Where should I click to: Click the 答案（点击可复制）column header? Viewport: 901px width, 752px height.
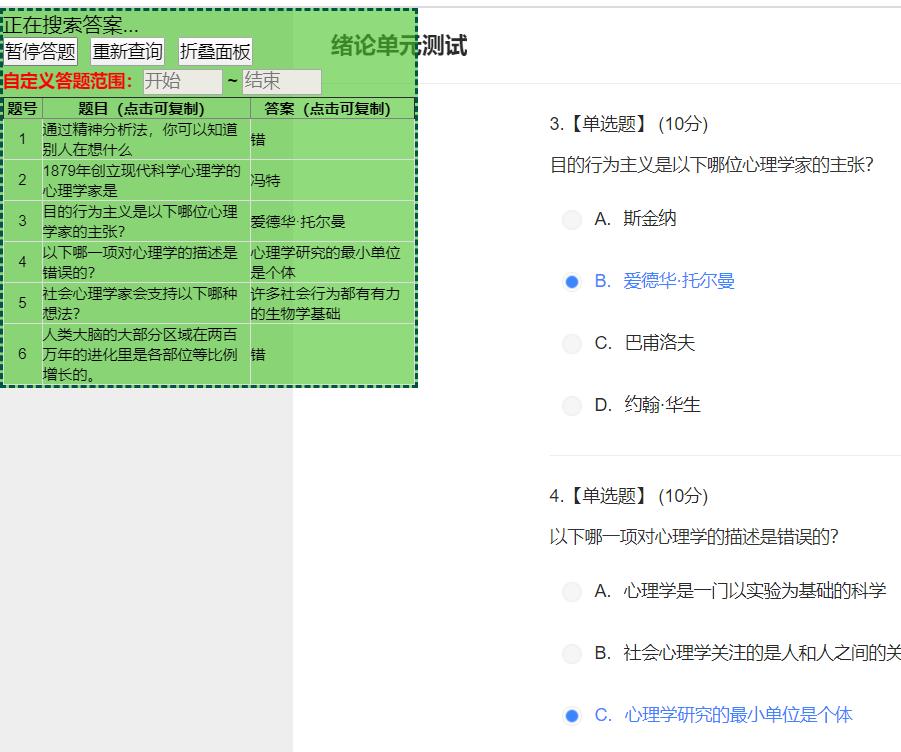point(331,109)
